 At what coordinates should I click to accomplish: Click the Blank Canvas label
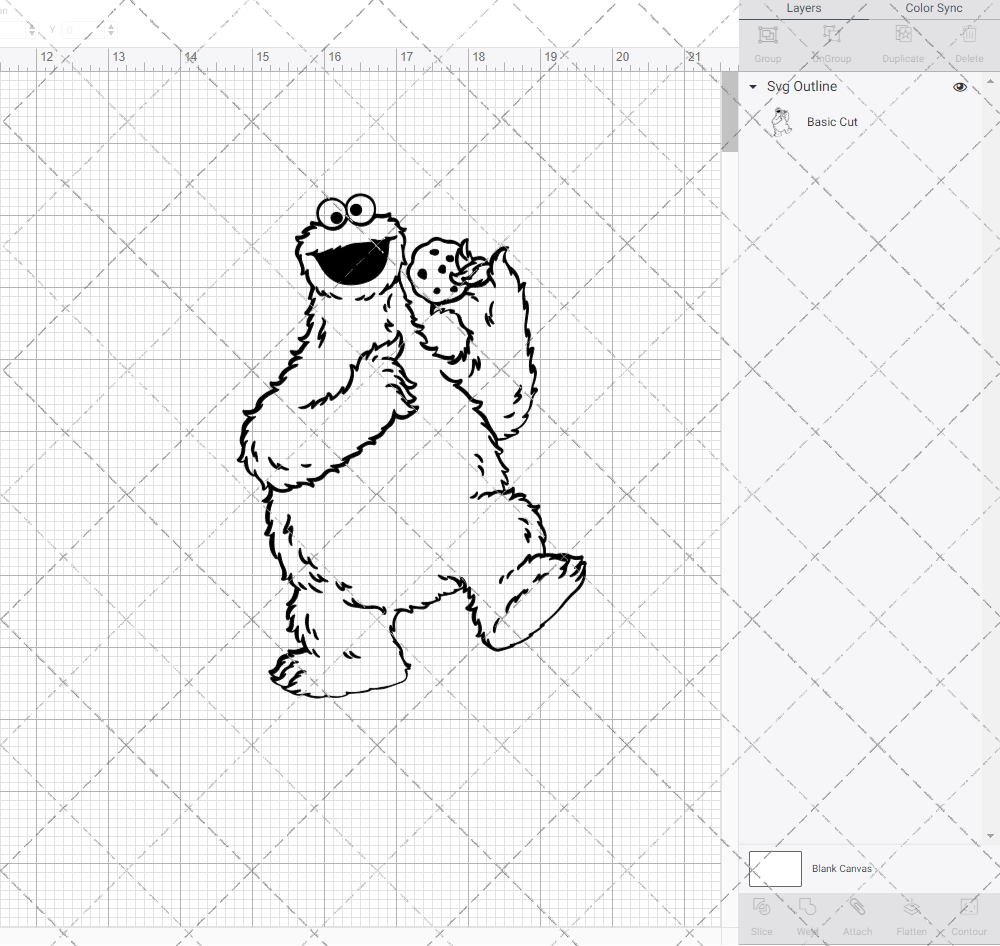843,868
